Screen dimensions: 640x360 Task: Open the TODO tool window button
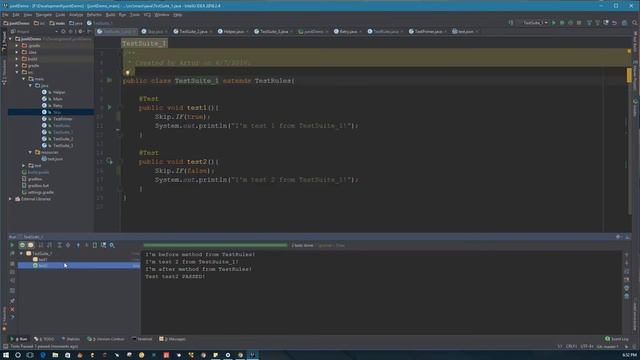[x=44, y=339]
